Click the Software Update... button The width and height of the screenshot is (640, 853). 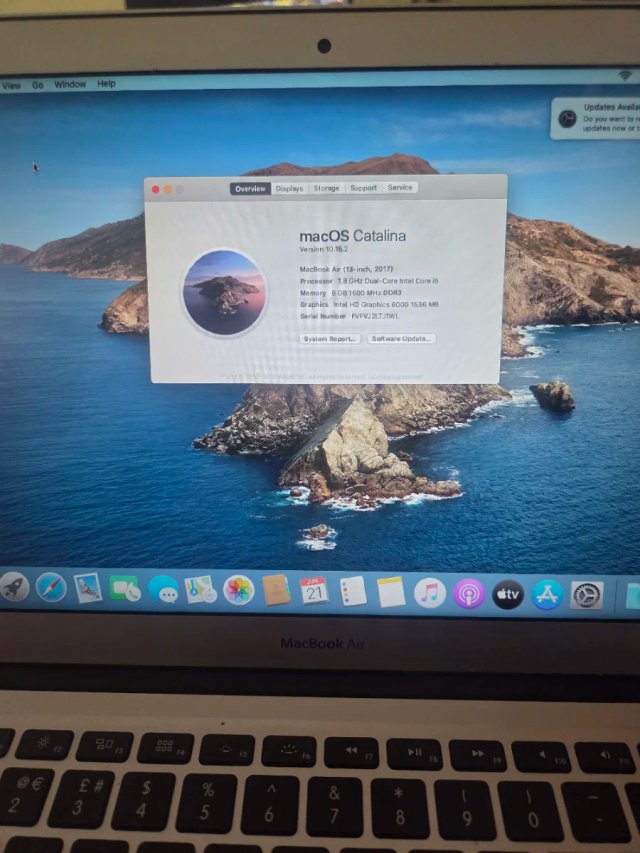(x=402, y=338)
